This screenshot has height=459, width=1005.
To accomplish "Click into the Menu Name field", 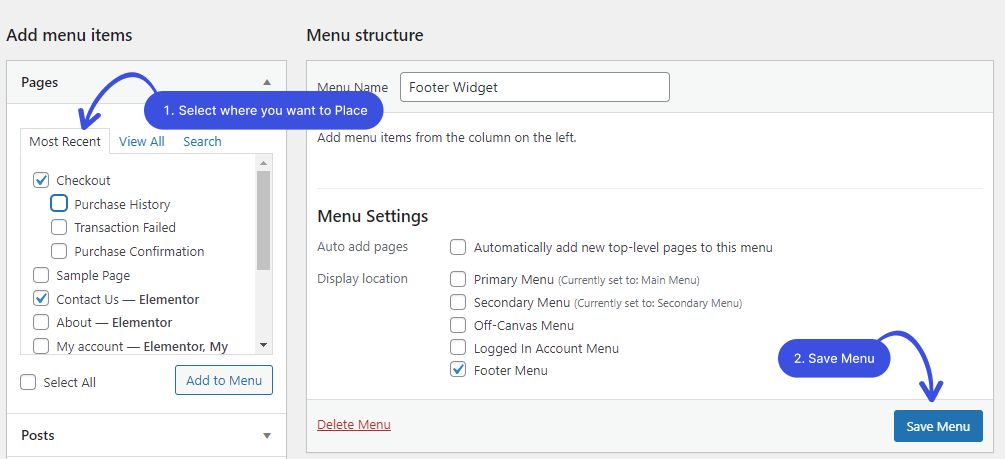I will click(535, 87).
